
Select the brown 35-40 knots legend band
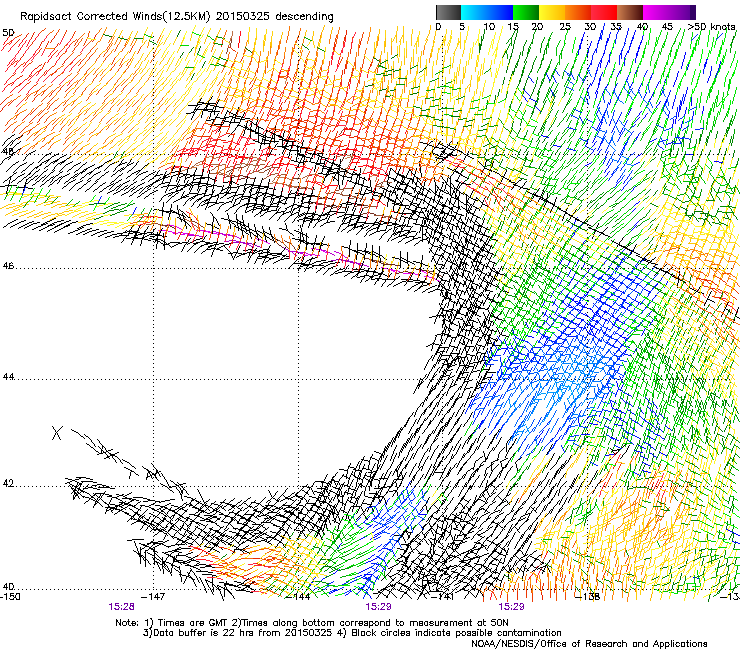(630, 12)
